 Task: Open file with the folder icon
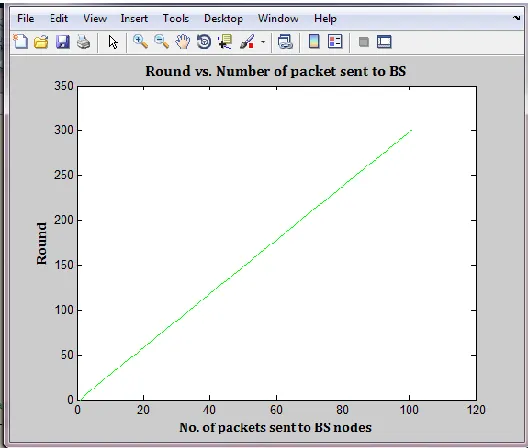pos(41,42)
